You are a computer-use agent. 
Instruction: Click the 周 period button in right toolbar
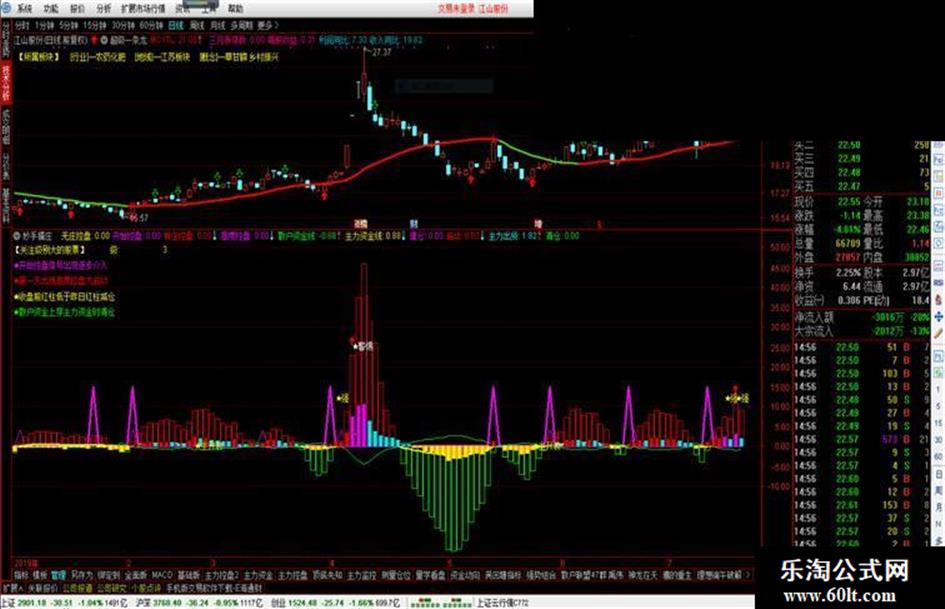(938, 490)
